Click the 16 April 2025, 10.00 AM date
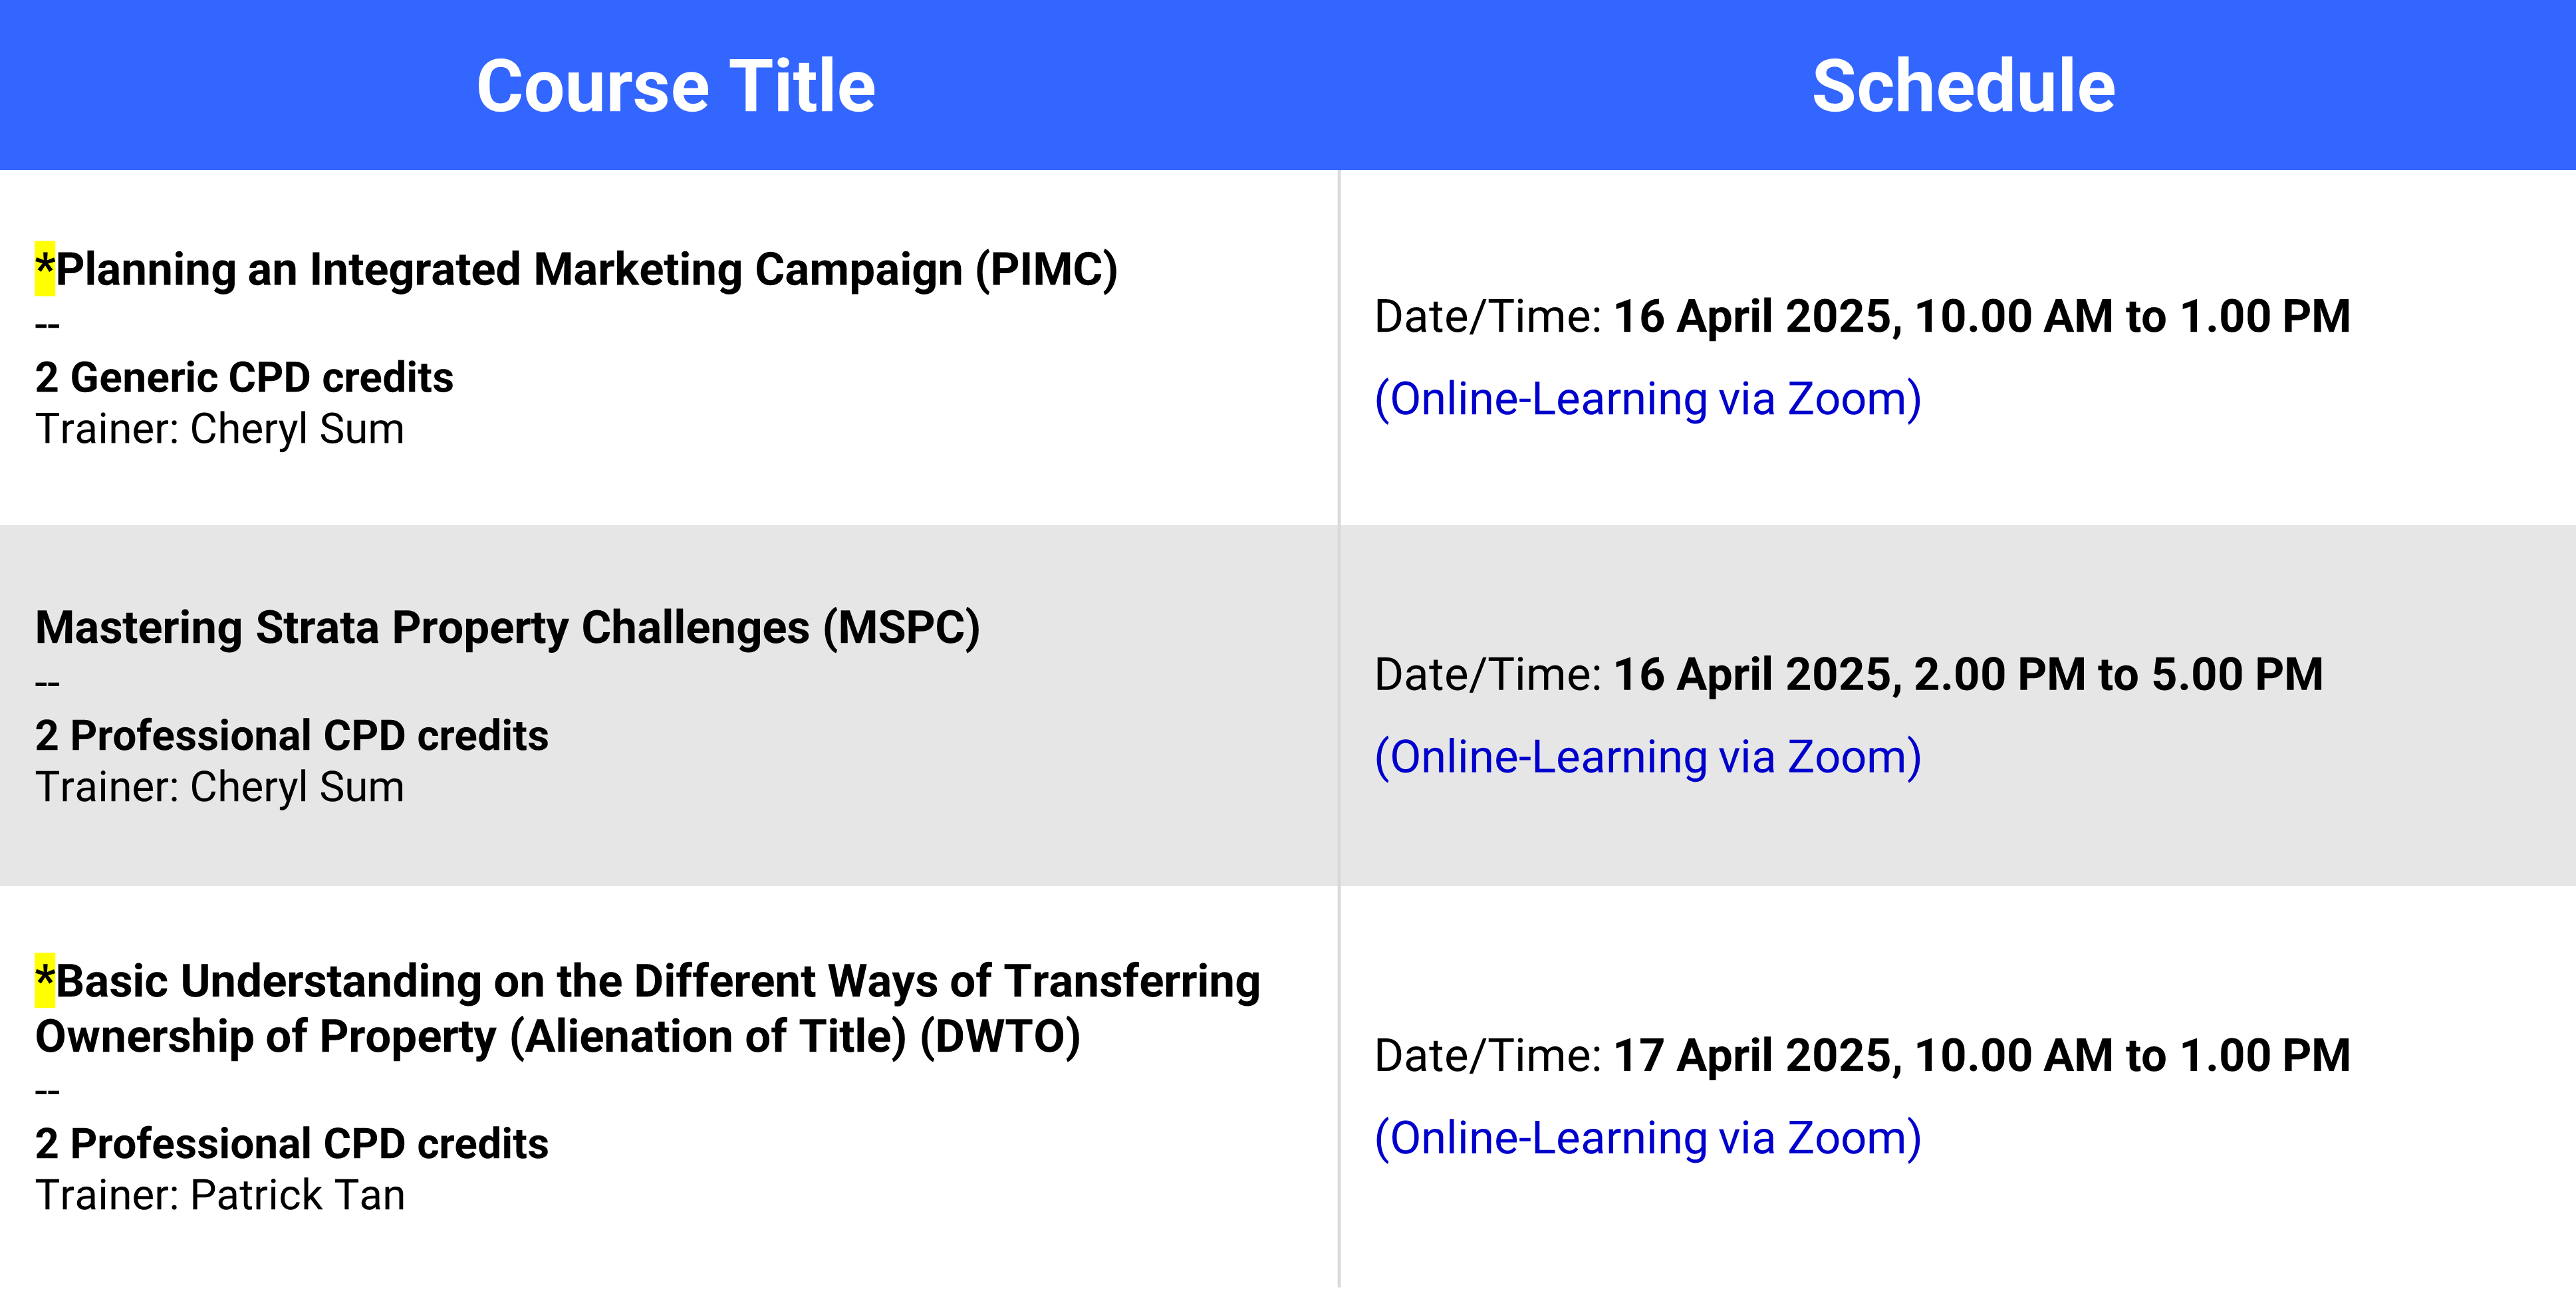 coord(1982,317)
